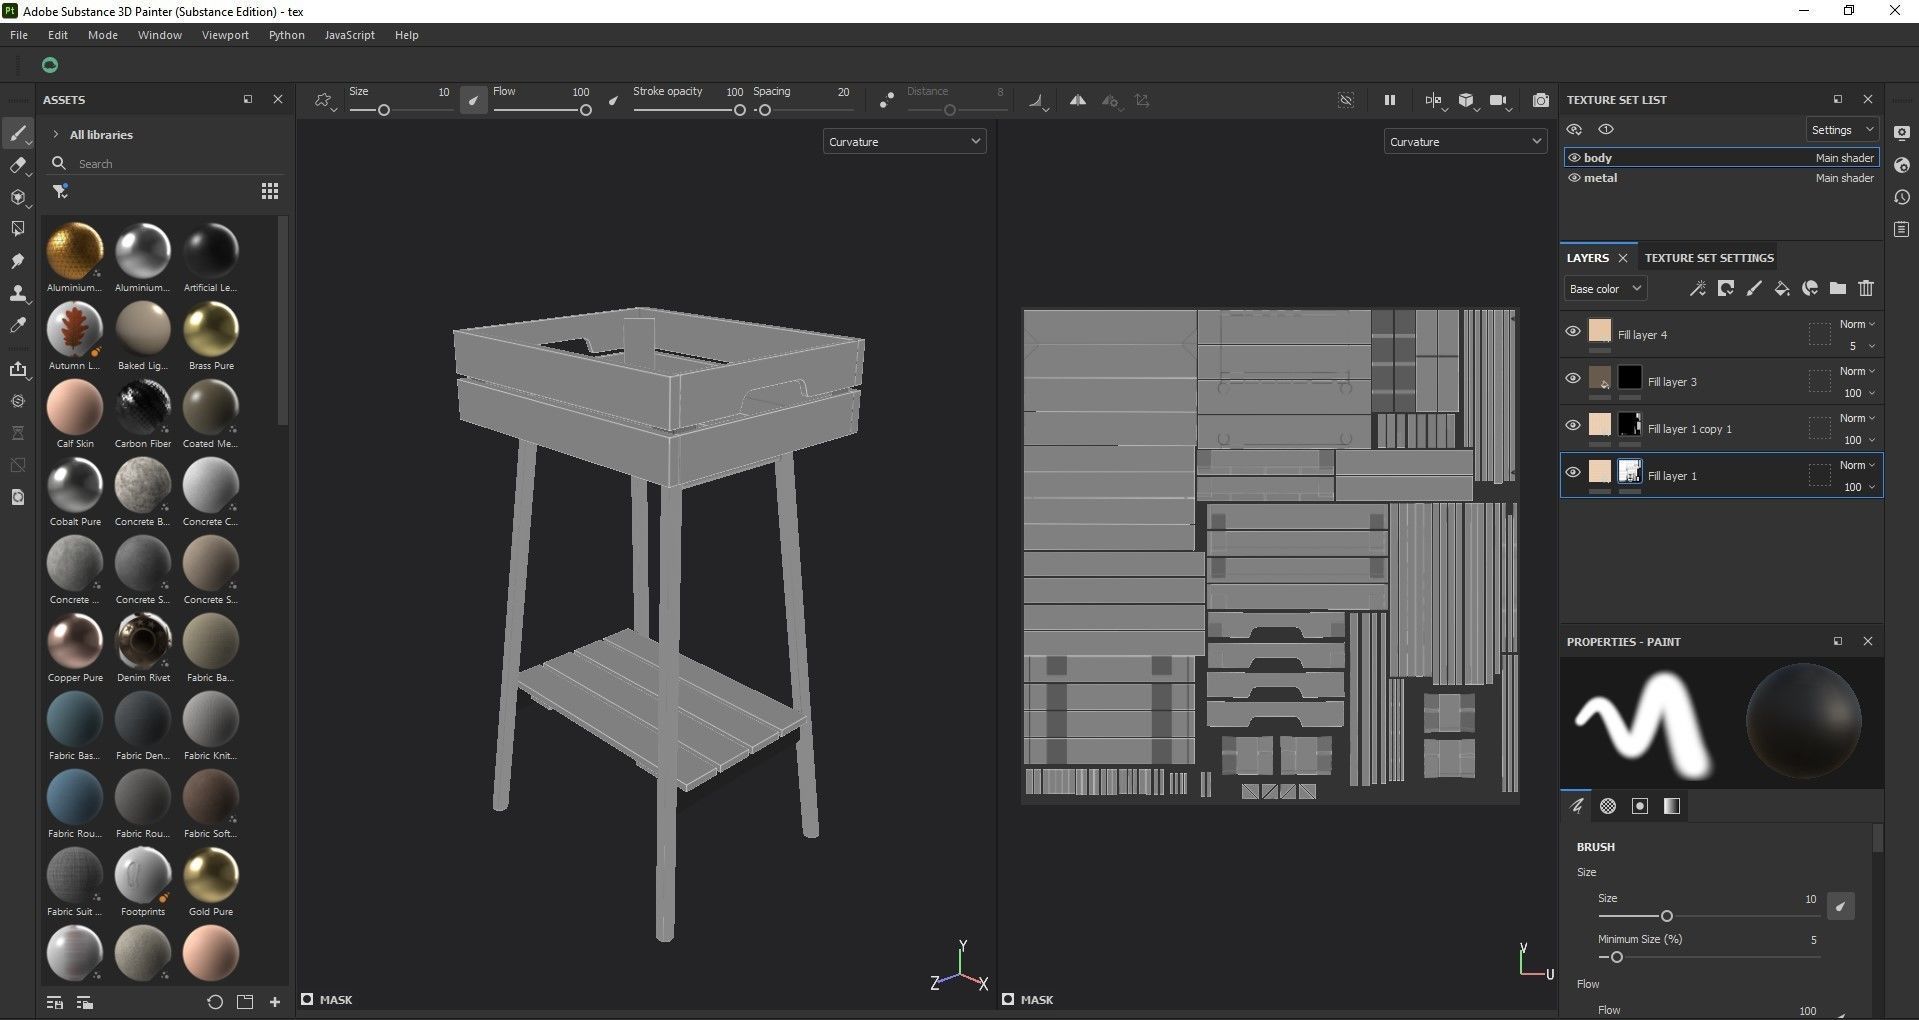
Task: Toggle visibility of Fill layer 1
Action: click(1573, 472)
